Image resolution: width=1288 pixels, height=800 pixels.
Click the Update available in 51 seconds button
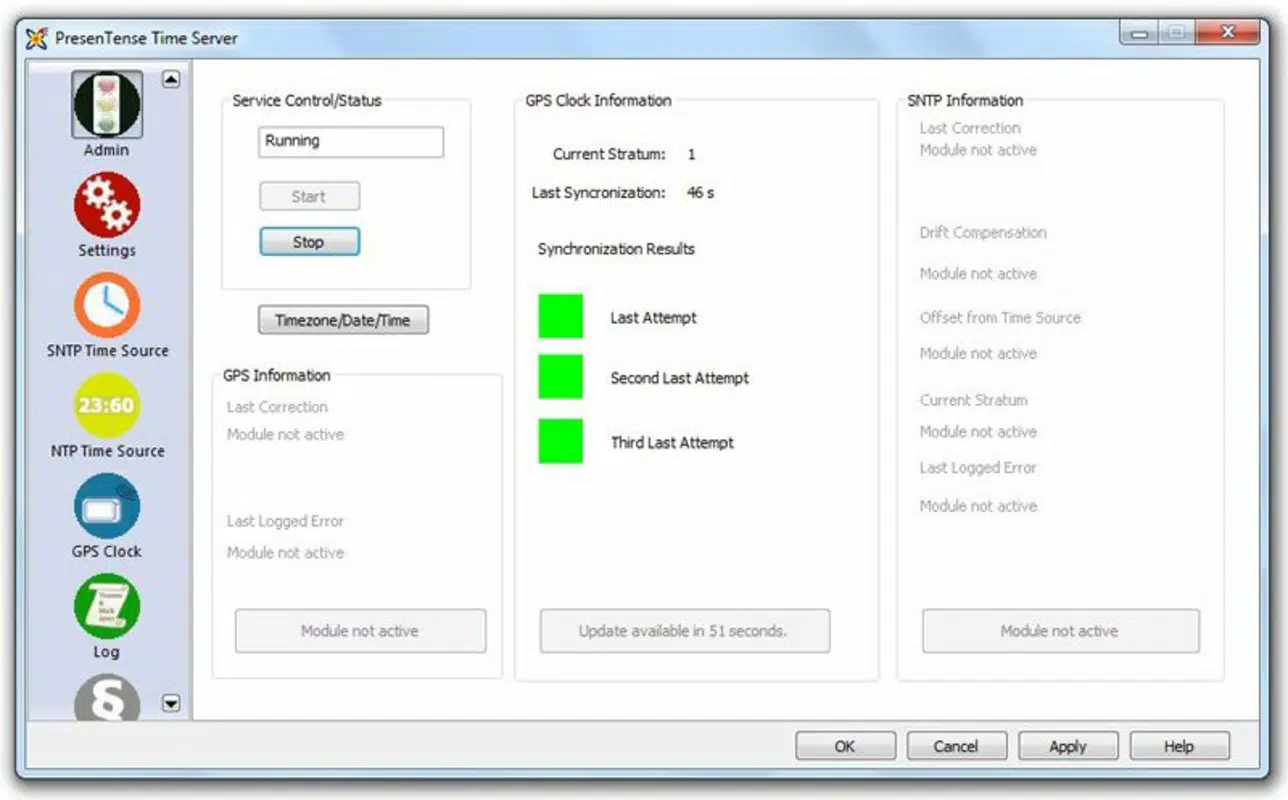(x=685, y=631)
